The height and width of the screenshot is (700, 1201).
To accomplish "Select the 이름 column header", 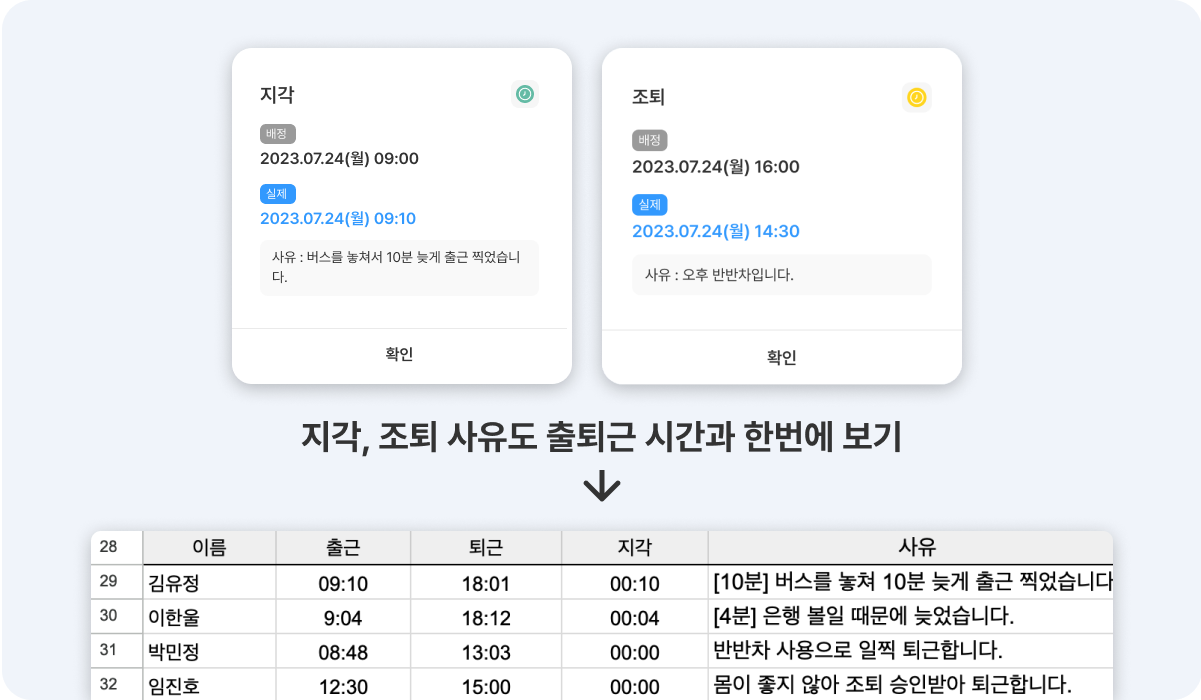I will [x=209, y=546].
